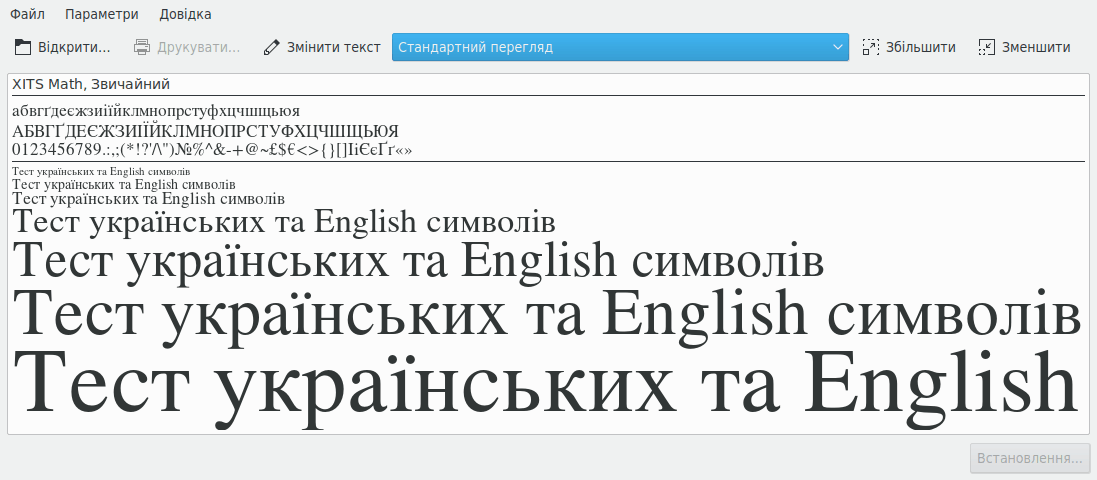Click the second-largest sample line ending in символів
The image size is (1097, 480).
click(545, 313)
